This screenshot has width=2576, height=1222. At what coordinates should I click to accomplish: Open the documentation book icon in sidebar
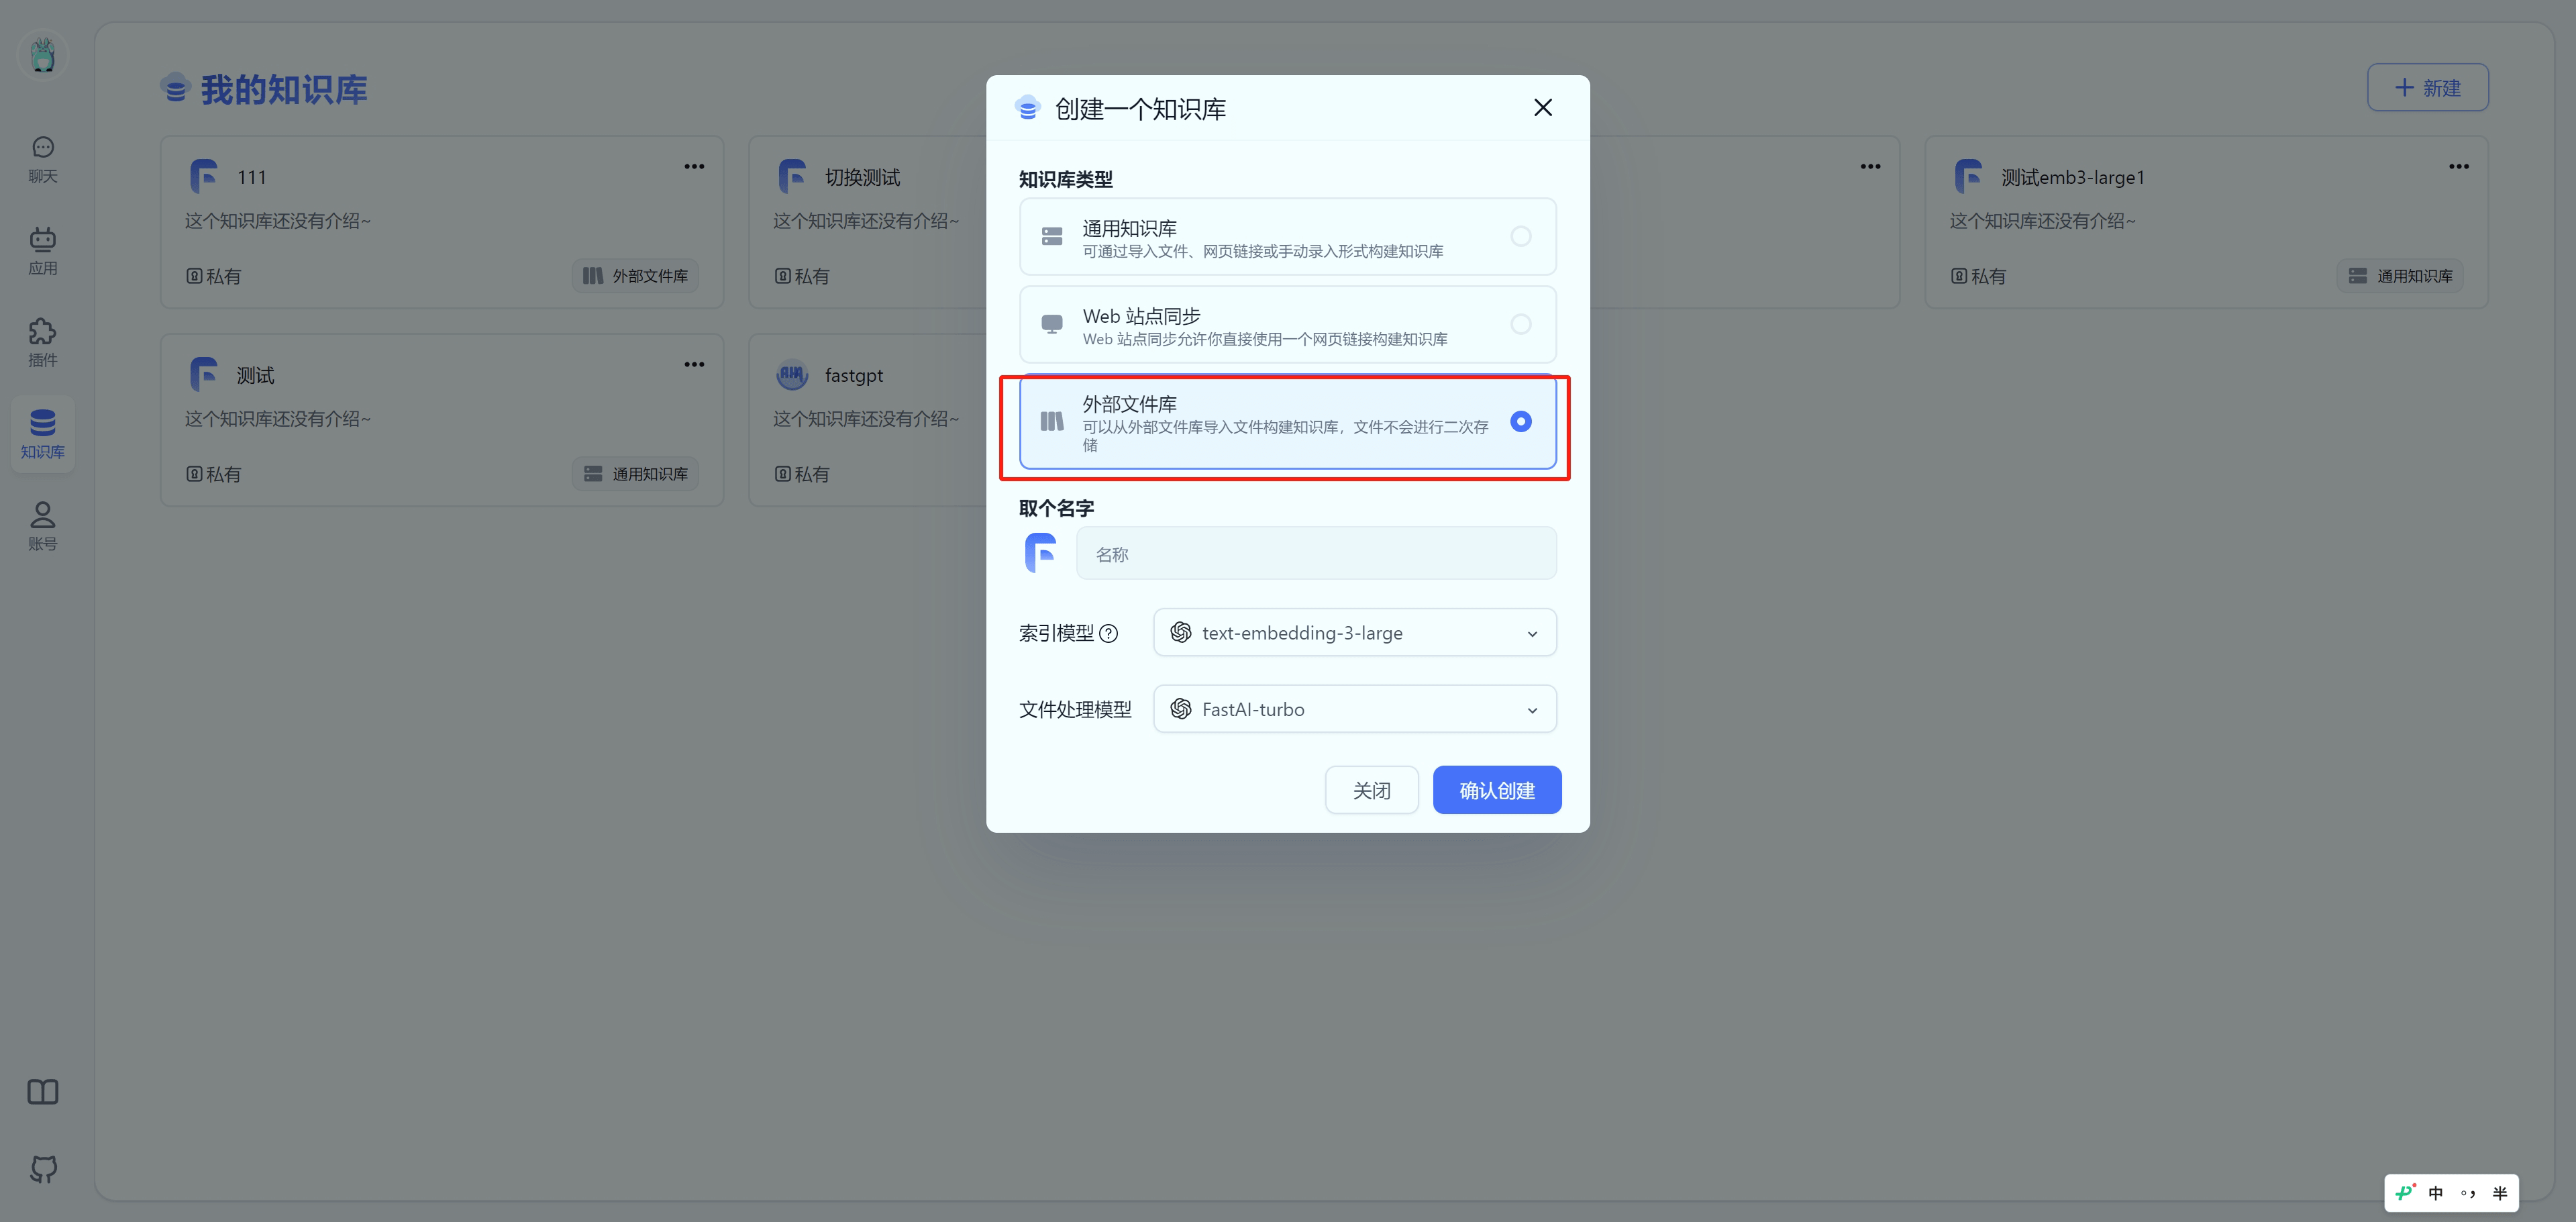point(42,1091)
